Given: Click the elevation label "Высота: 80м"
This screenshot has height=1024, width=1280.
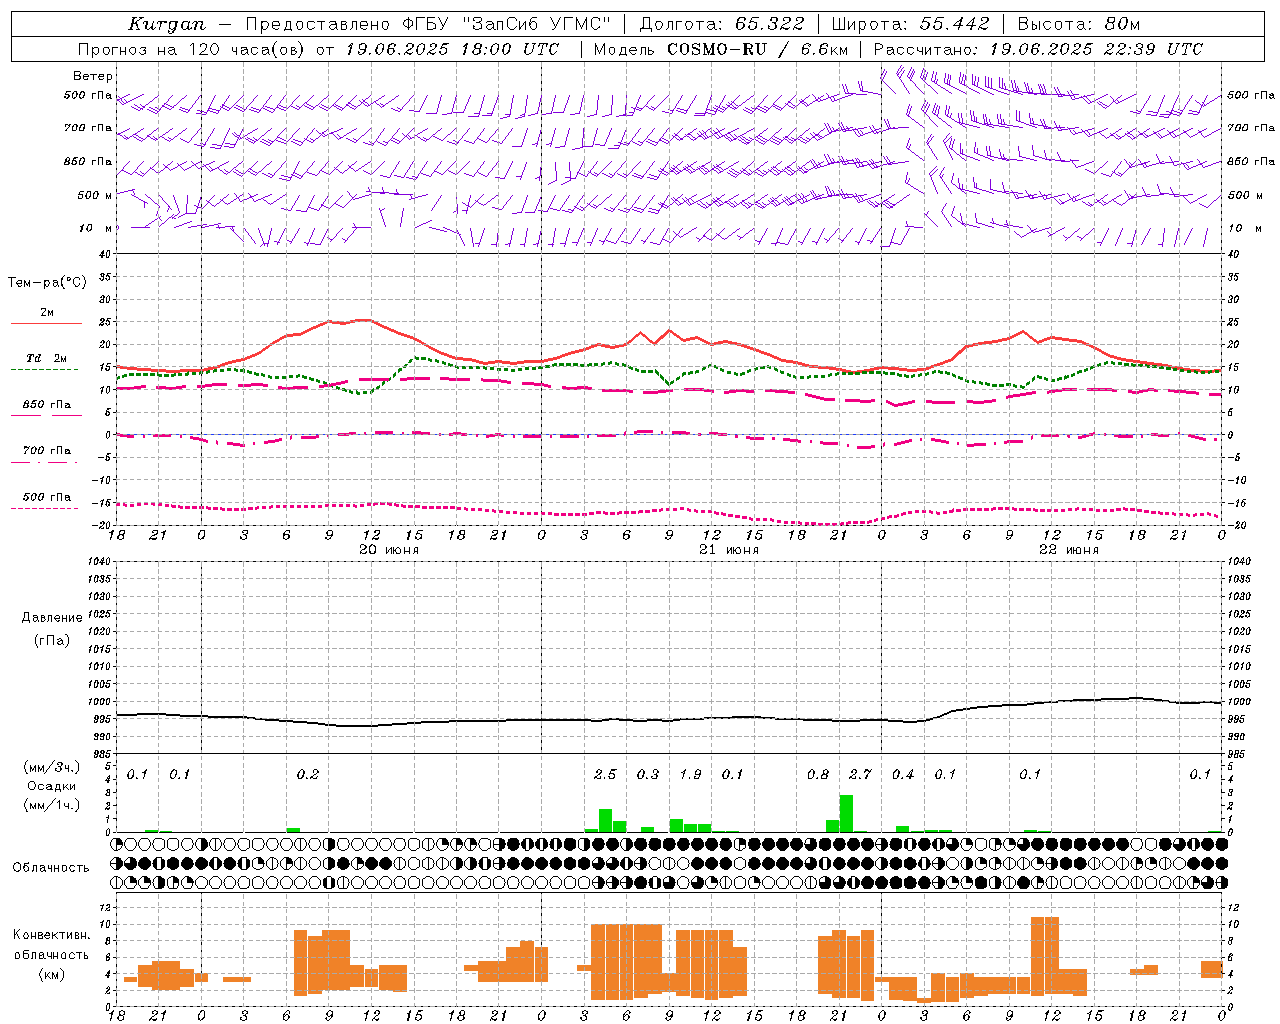Looking at the screenshot, I should point(1079,24).
